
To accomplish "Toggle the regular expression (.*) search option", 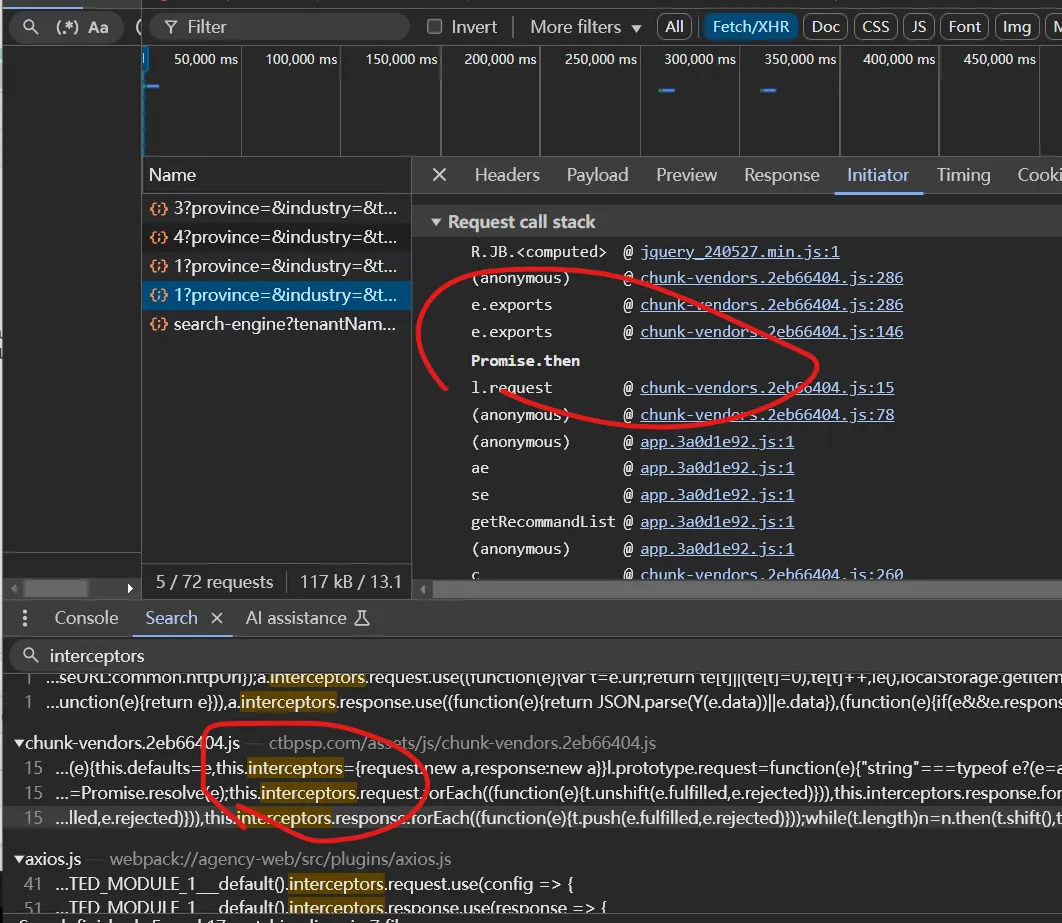I will (67, 27).
